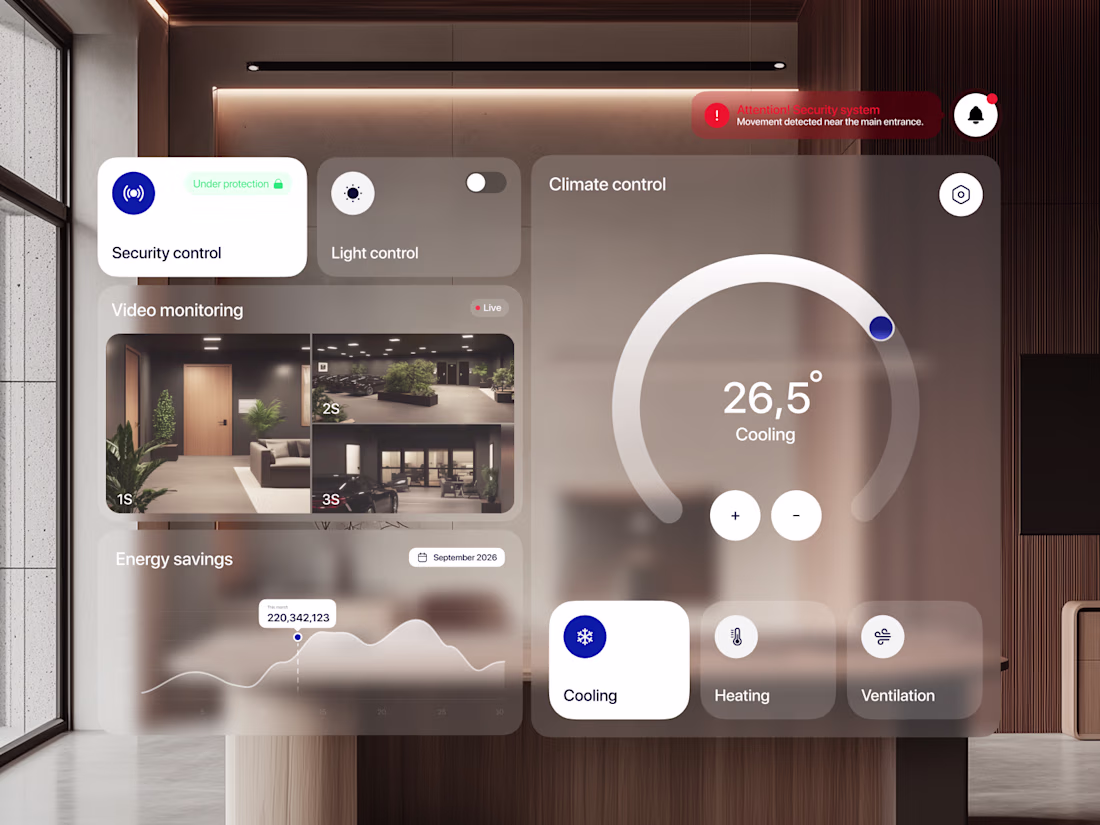Increase temperature with the plus button
This screenshot has height=825, width=1100.
click(735, 516)
